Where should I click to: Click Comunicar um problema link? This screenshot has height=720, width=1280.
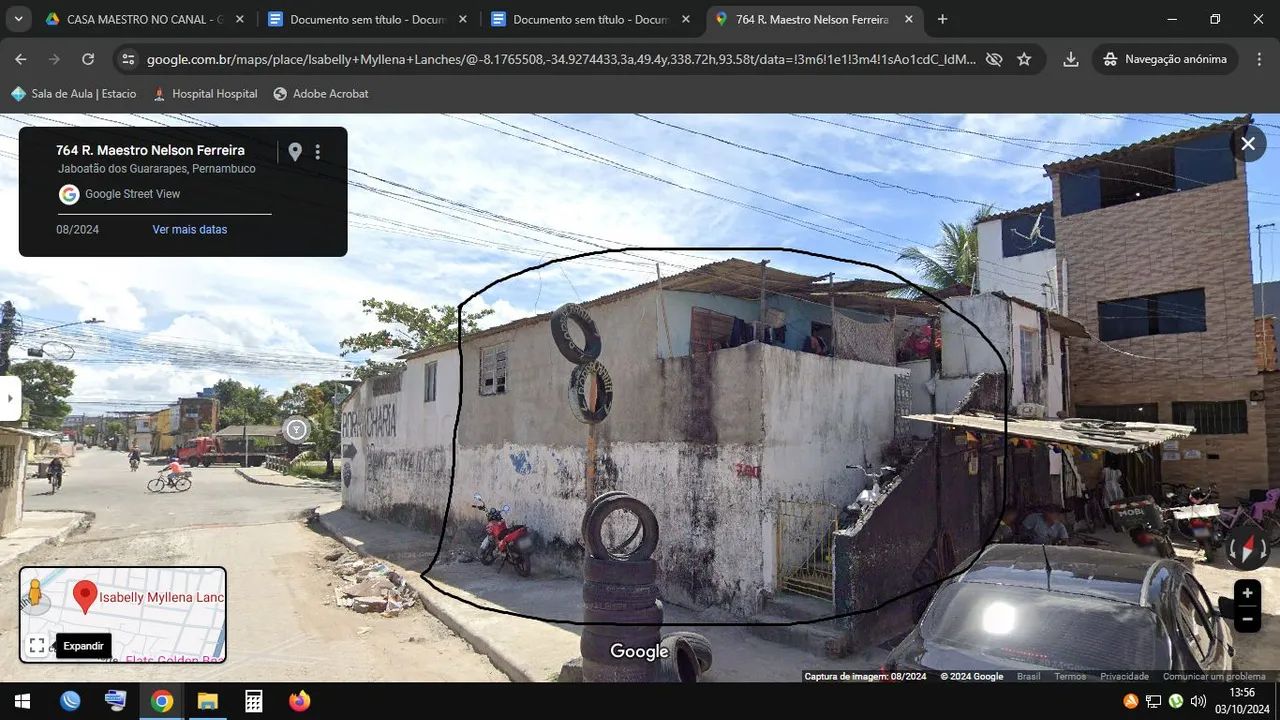click(x=1214, y=677)
